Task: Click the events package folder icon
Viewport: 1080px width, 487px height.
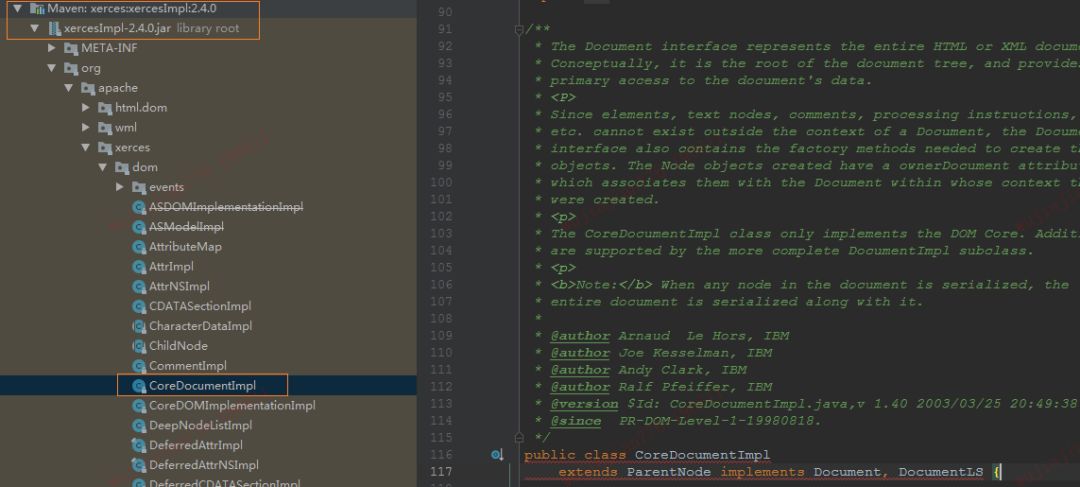Action: [x=139, y=187]
